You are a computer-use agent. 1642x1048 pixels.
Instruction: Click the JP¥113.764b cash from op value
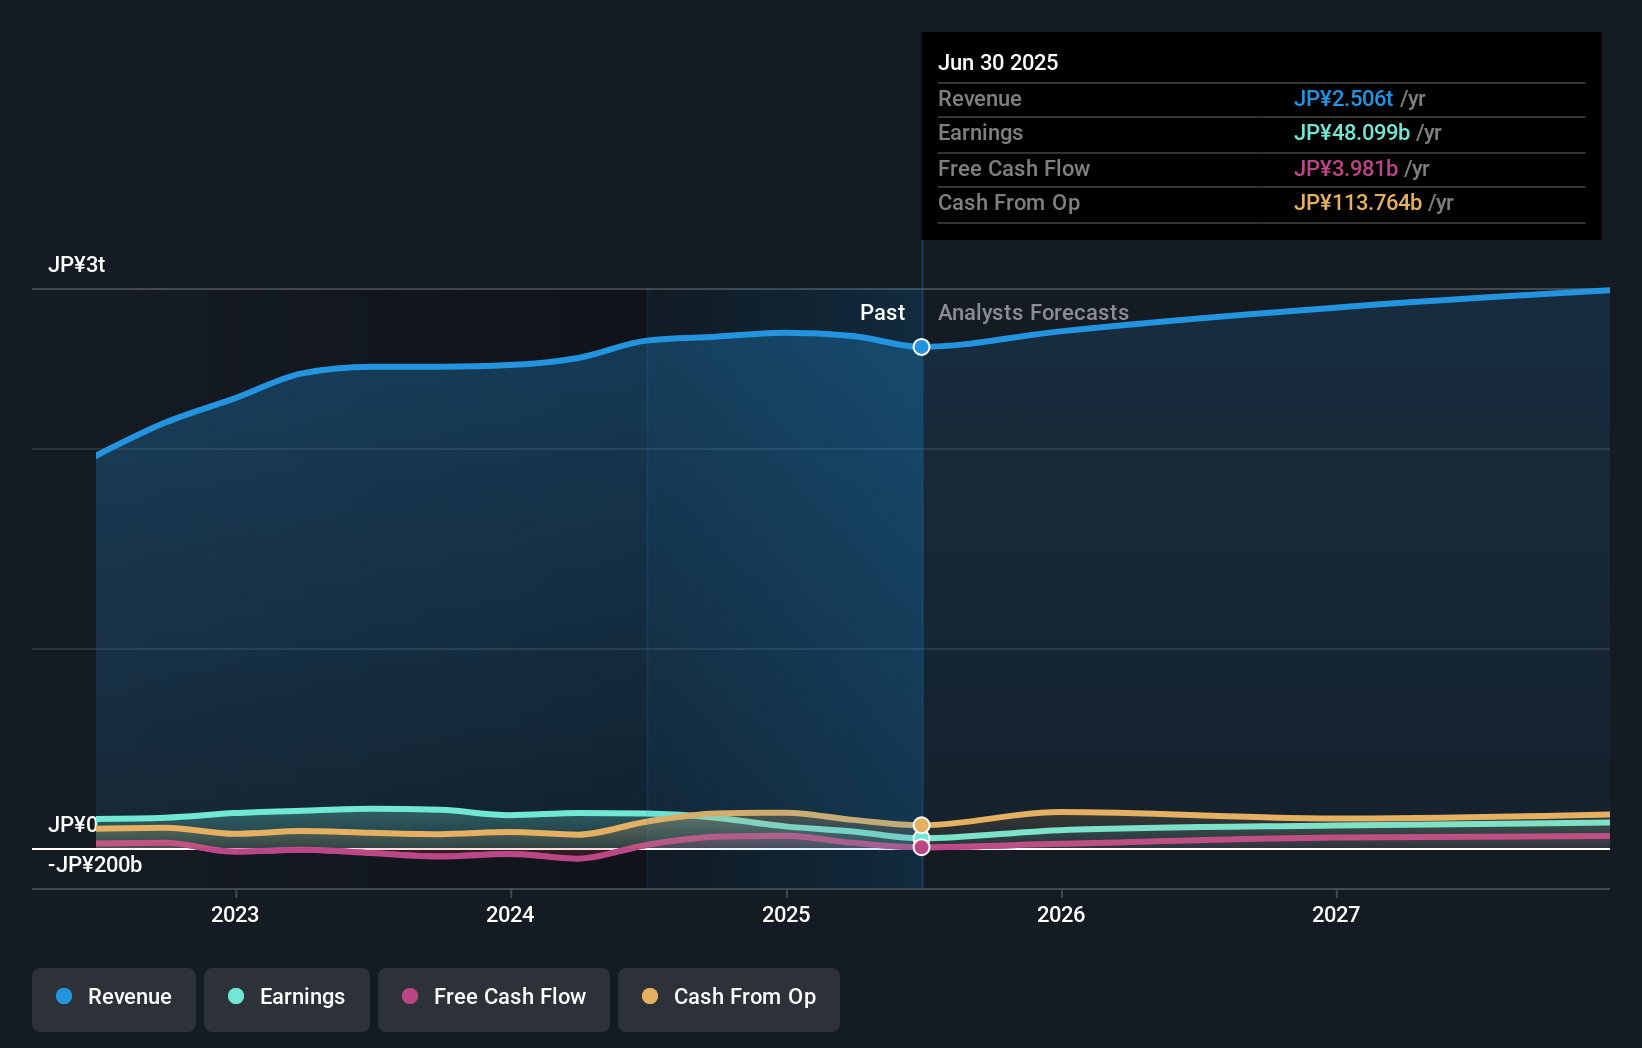click(1358, 203)
